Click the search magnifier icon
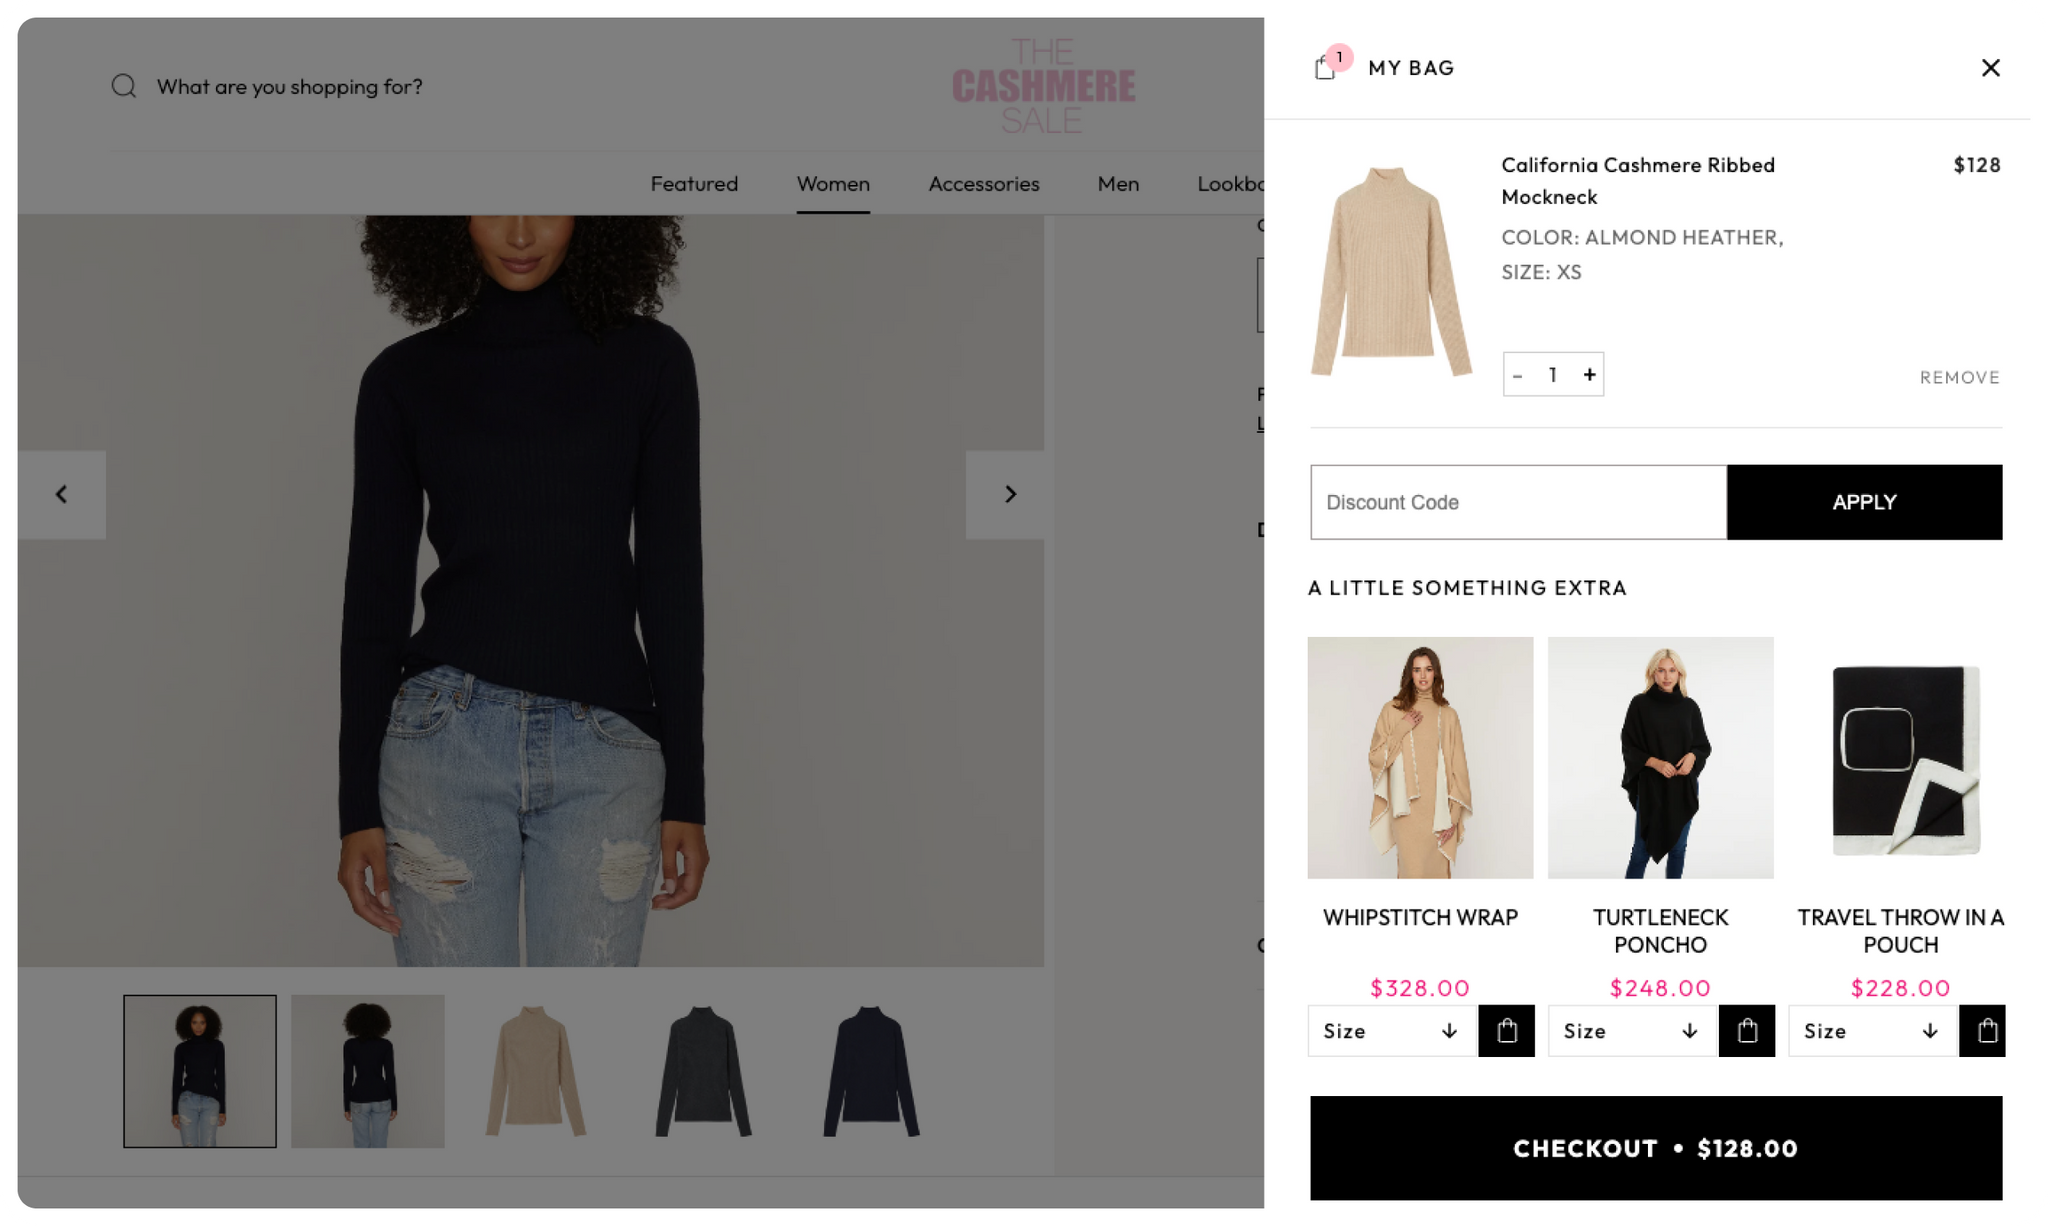Viewport: 2048px width, 1226px height. point(124,86)
